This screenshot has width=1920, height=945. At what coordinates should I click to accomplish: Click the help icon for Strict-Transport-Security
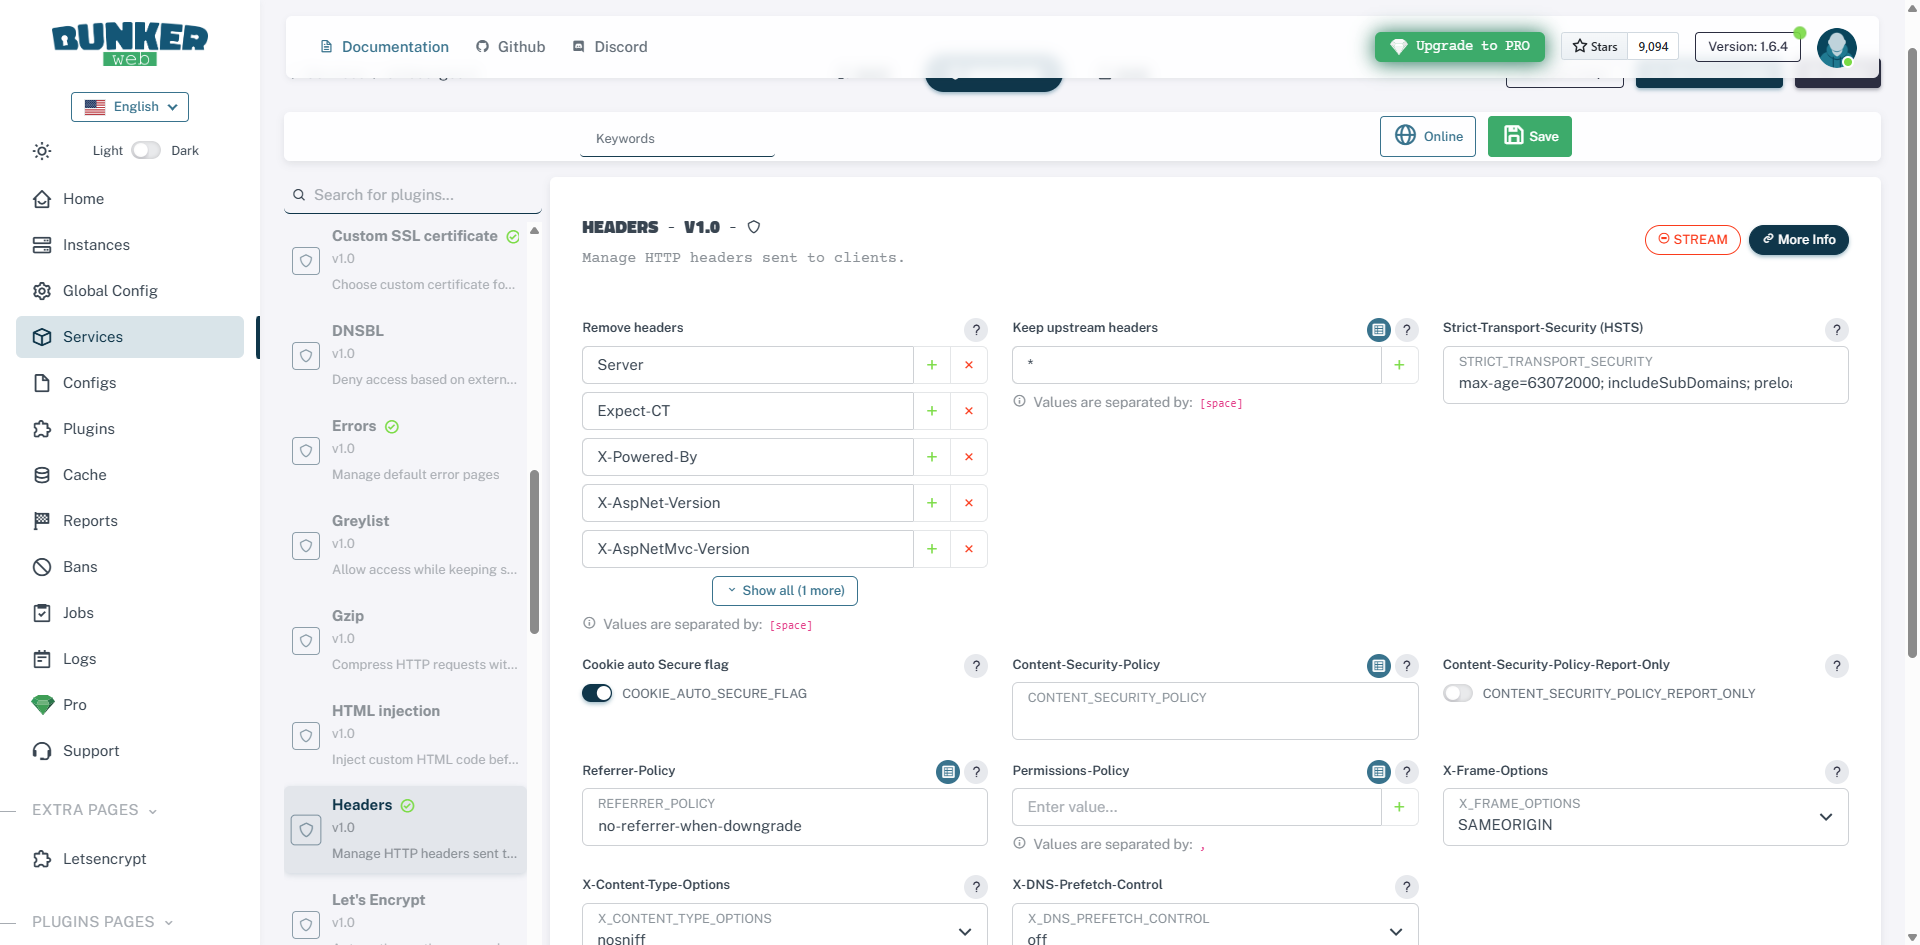(x=1835, y=330)
